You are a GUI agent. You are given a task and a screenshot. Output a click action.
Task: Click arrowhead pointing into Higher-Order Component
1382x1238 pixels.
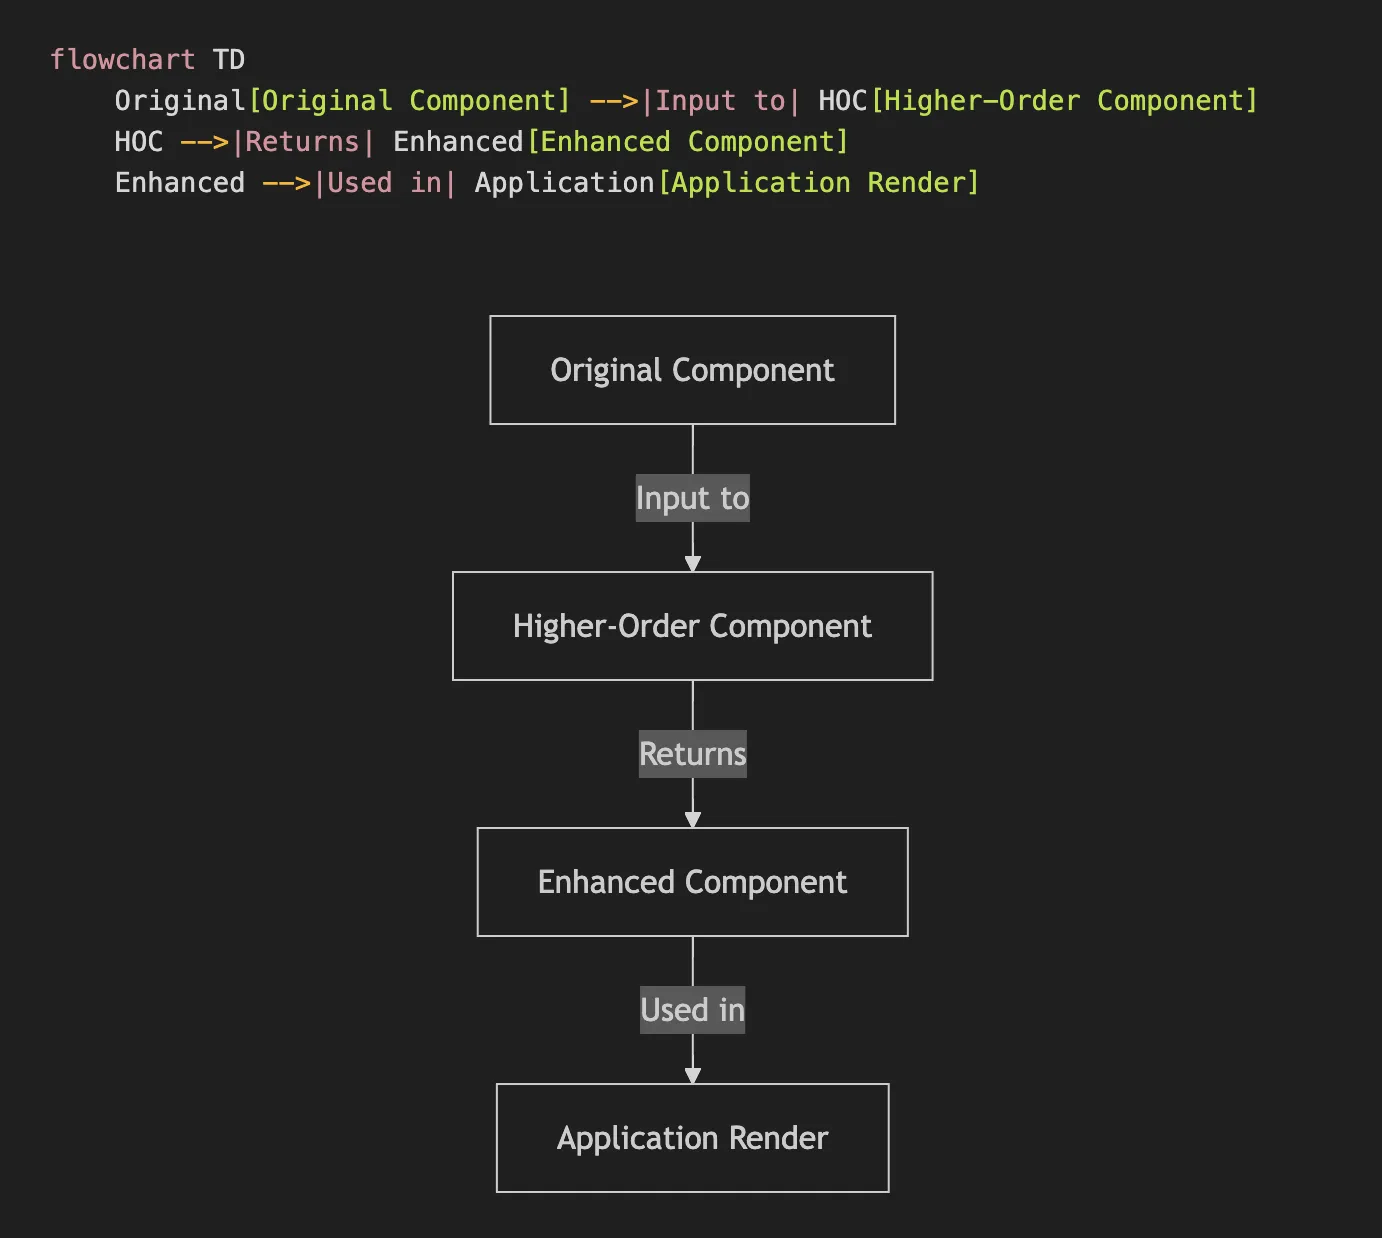coord(692,564)
